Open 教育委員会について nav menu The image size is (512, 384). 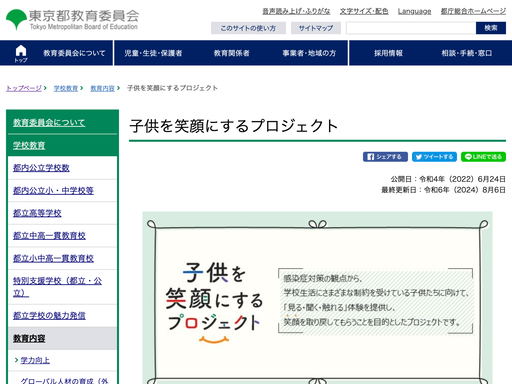tap(74, 53)
